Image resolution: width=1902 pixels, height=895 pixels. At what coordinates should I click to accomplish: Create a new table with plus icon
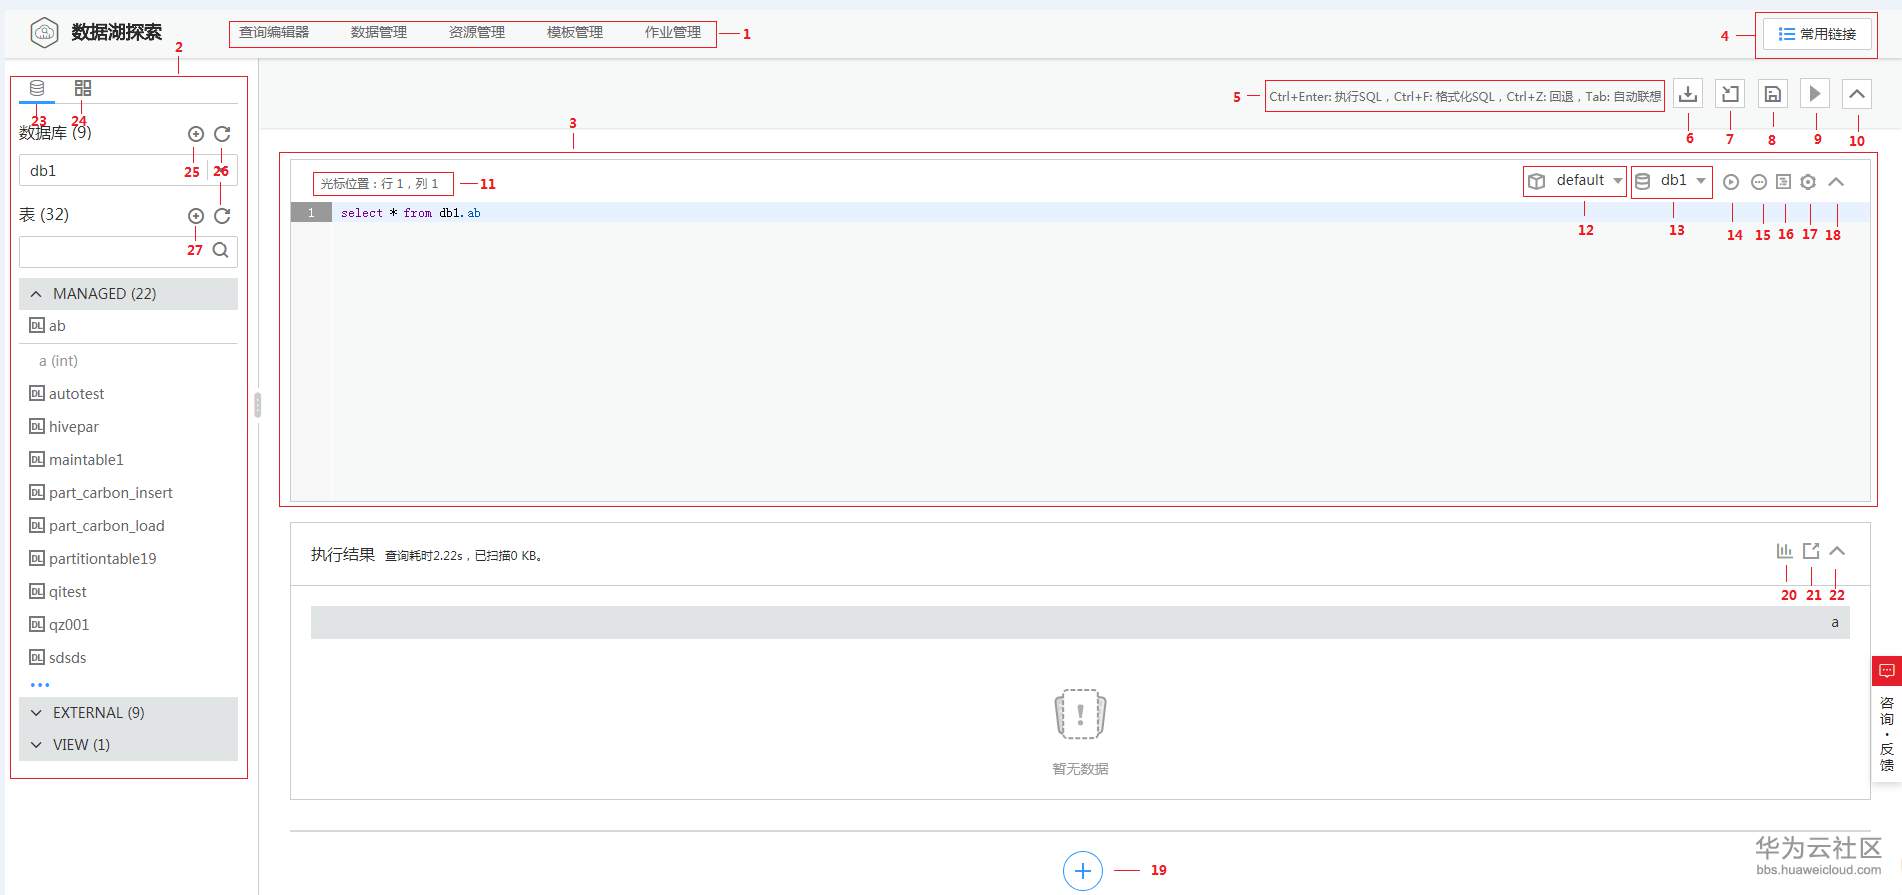point(196,216)
